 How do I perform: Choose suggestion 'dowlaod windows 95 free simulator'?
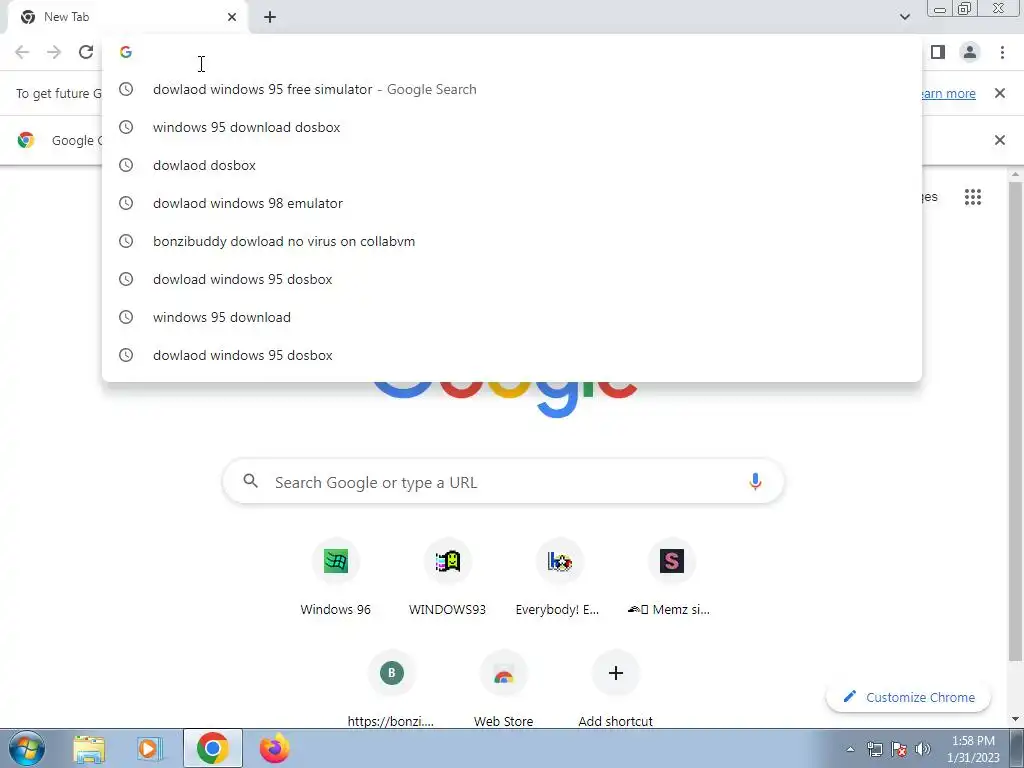pos(512,89)
